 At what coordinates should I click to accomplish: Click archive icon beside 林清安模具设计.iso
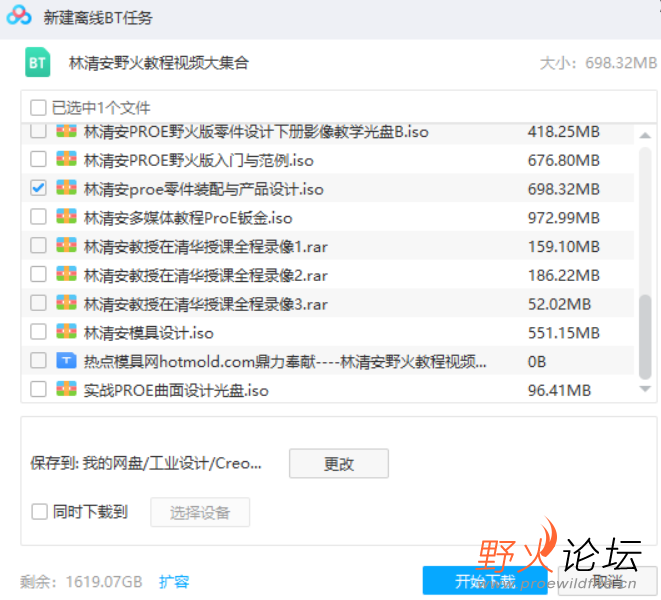[67, 331]
